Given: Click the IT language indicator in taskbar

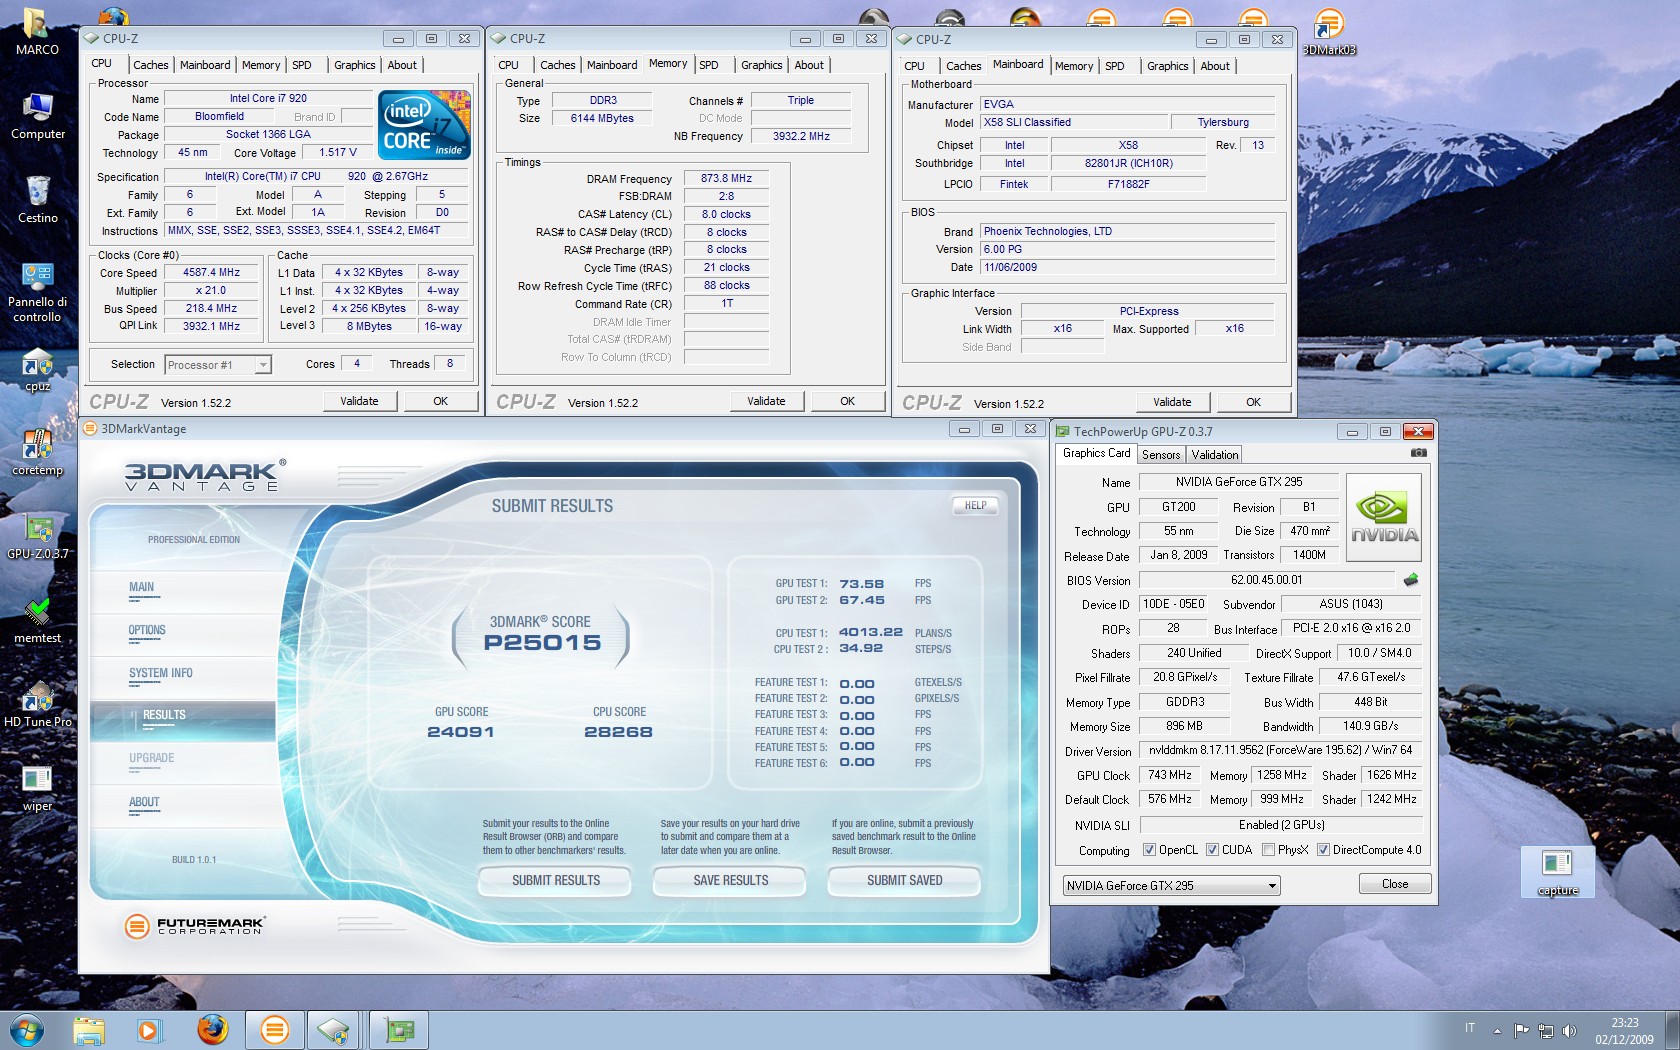Looking at the screenshot, I should tap(1470, 1028).
